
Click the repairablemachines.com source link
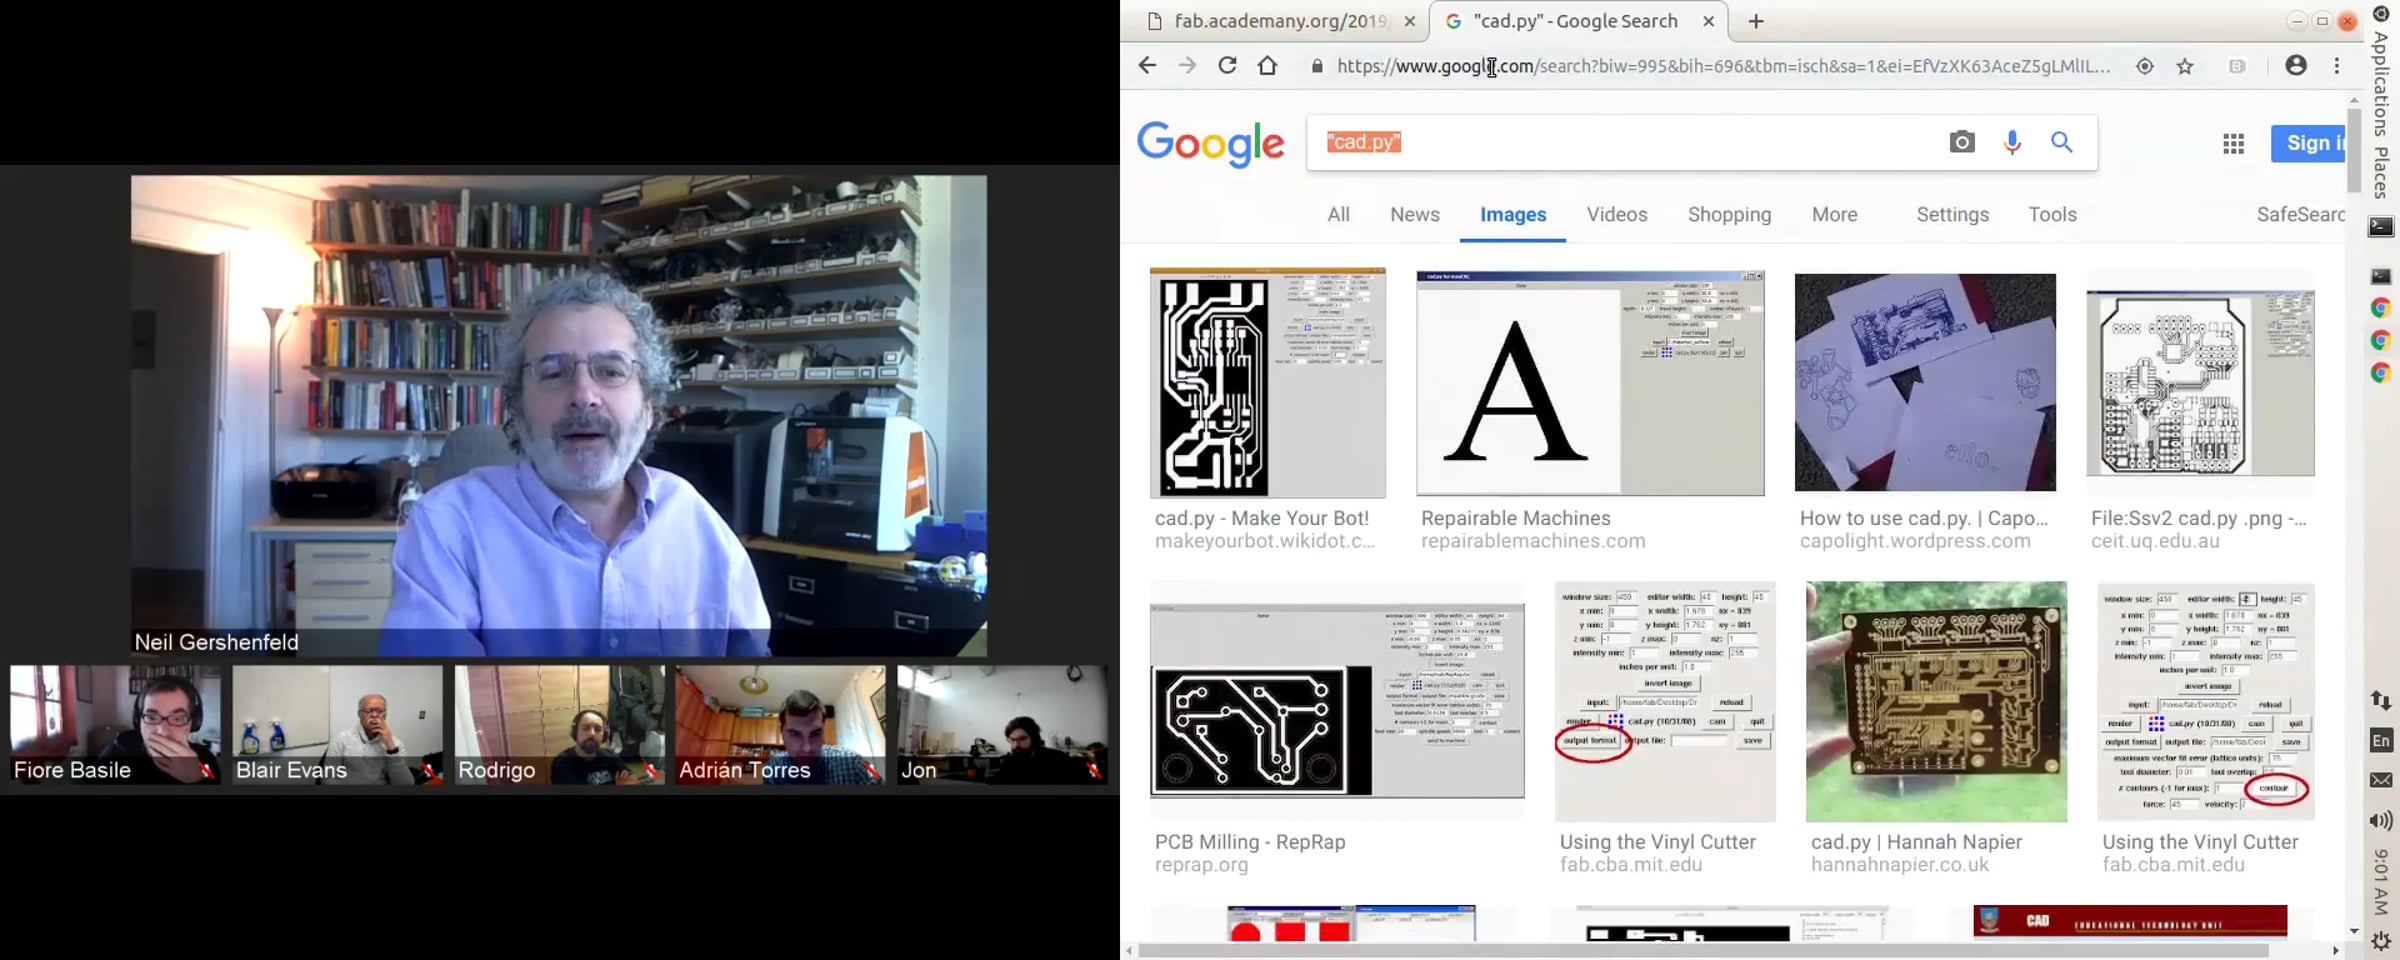(x=1533, y=541)
